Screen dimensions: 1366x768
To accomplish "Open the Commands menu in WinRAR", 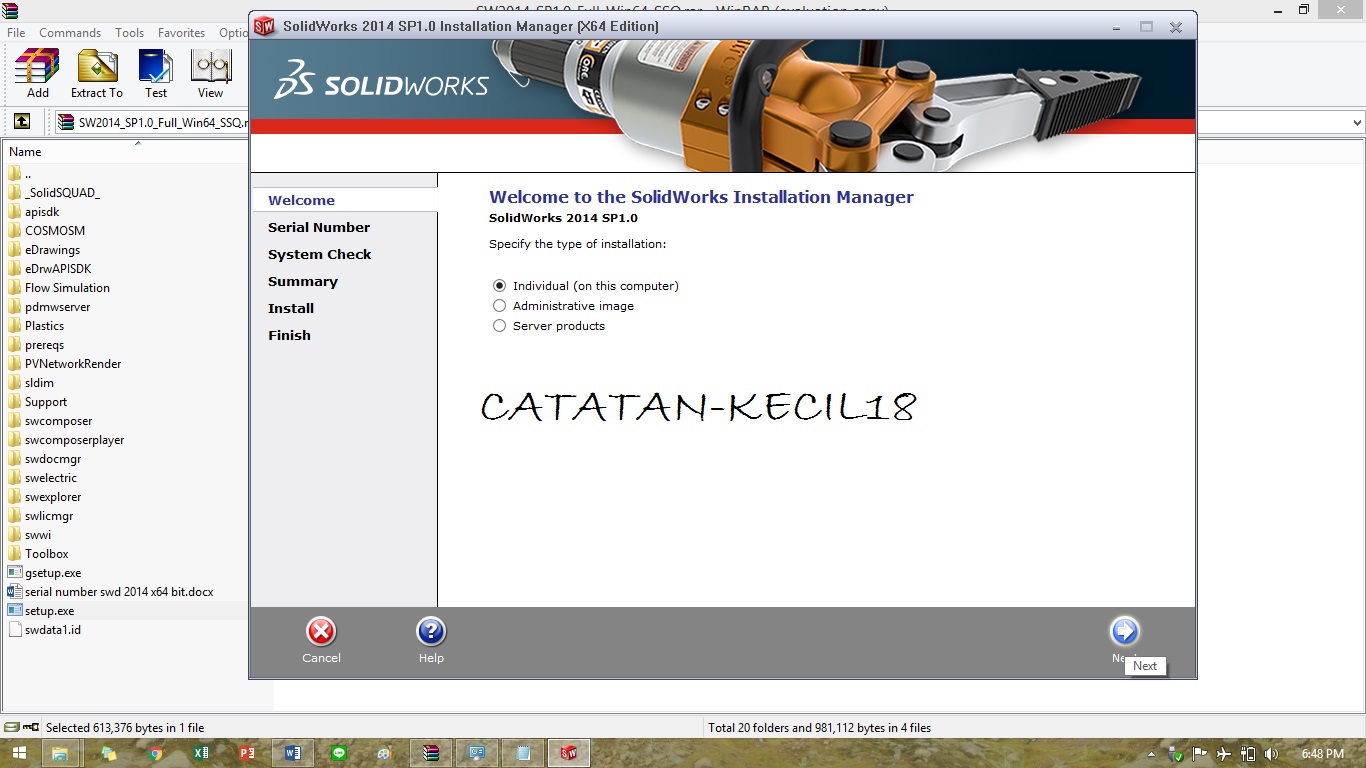I will (x=70, y=33).
